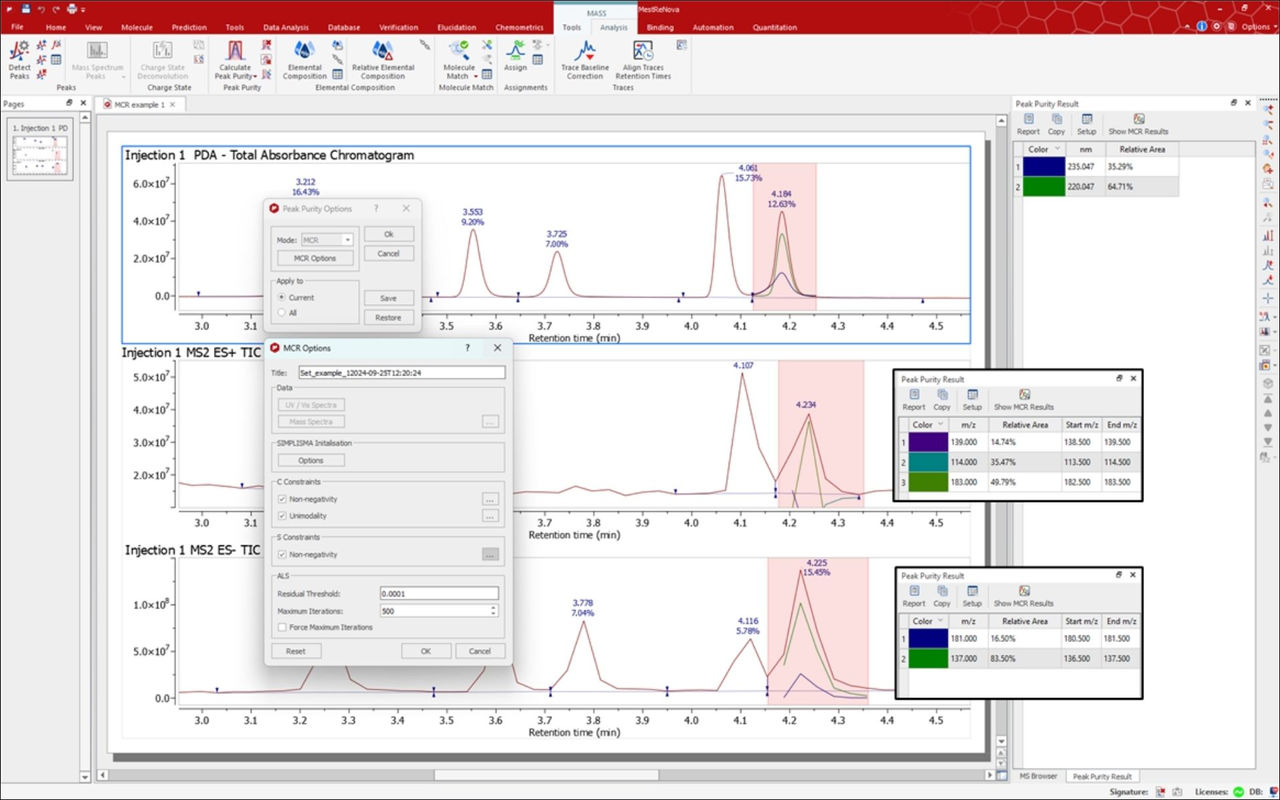Apply Trace Baseline Correction
The image size is (1280, 800).
(x=585, y=59)
